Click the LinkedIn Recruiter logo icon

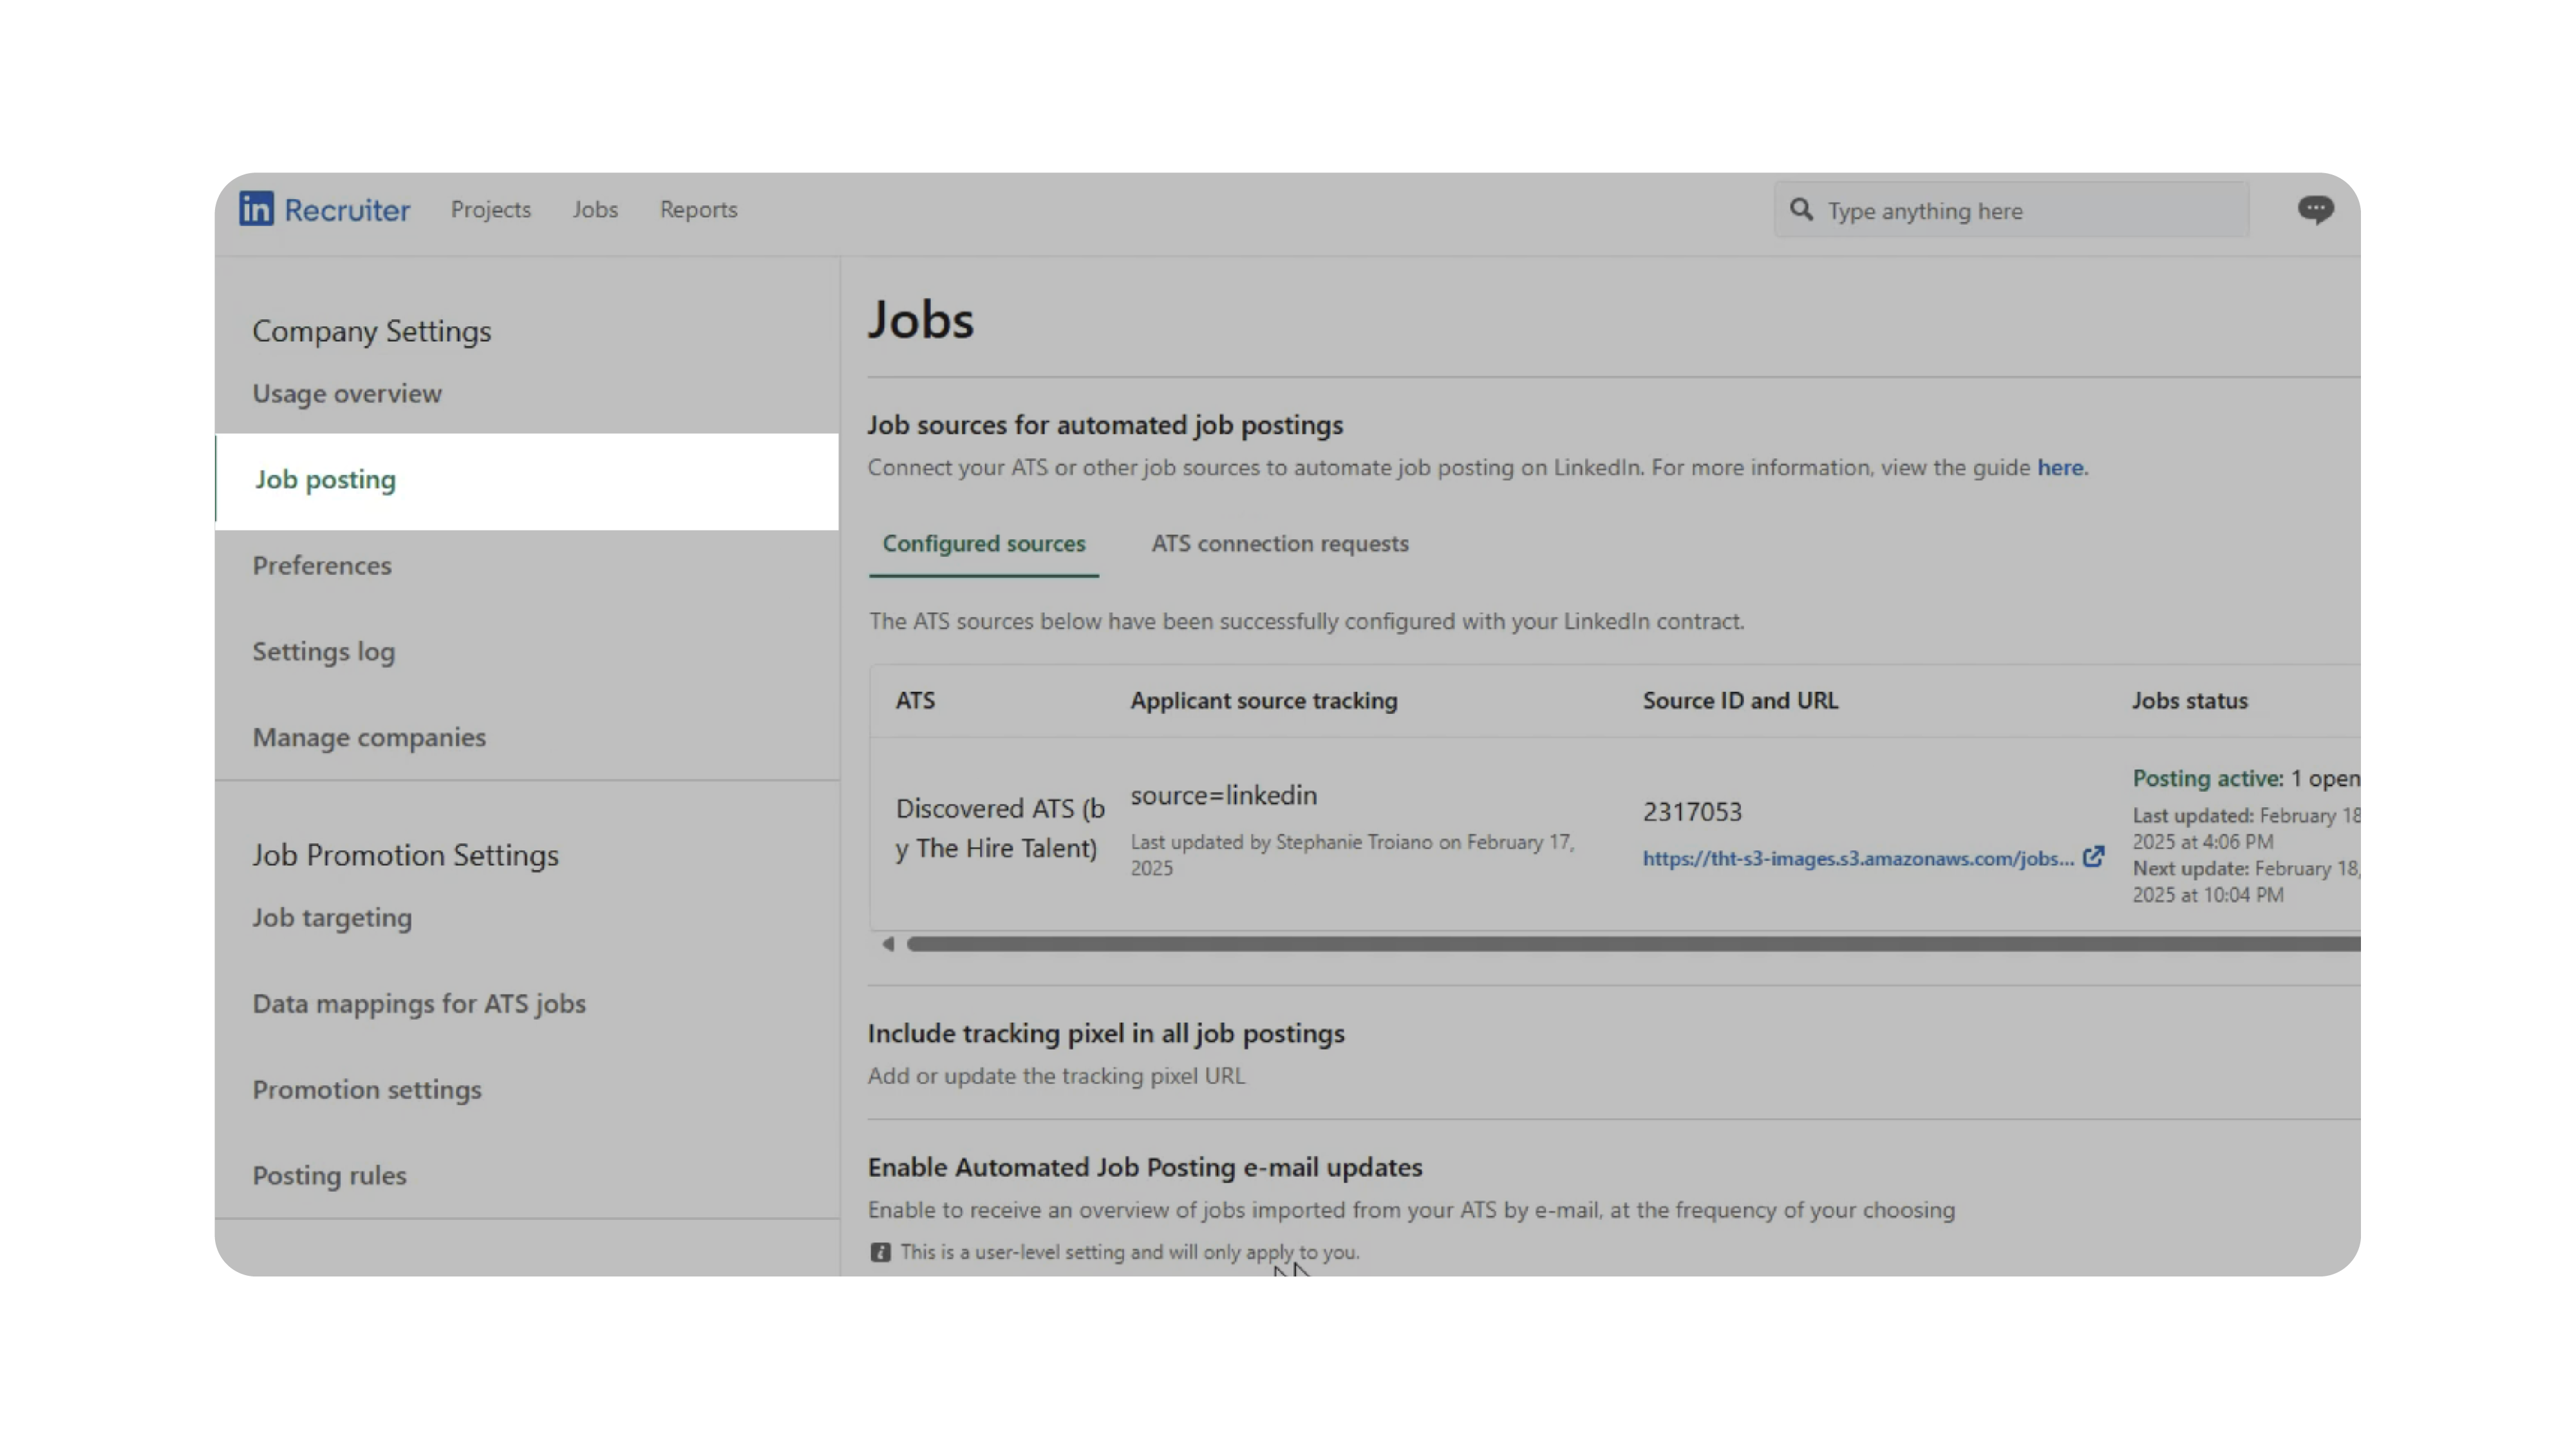point(256,209)
